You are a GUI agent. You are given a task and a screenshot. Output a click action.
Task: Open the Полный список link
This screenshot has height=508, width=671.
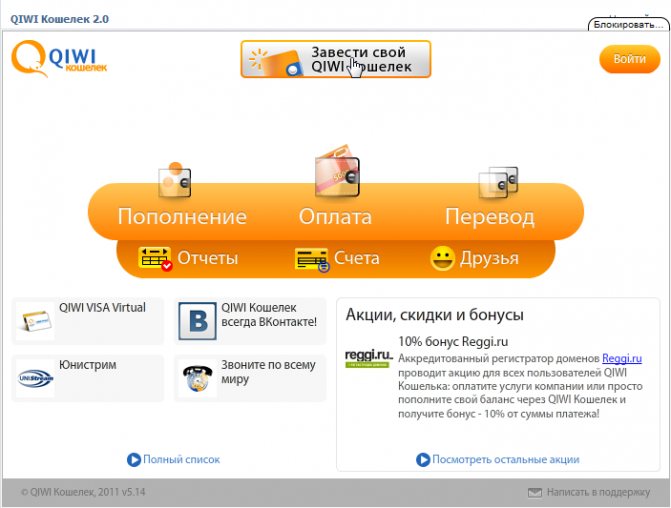point(181,459)
